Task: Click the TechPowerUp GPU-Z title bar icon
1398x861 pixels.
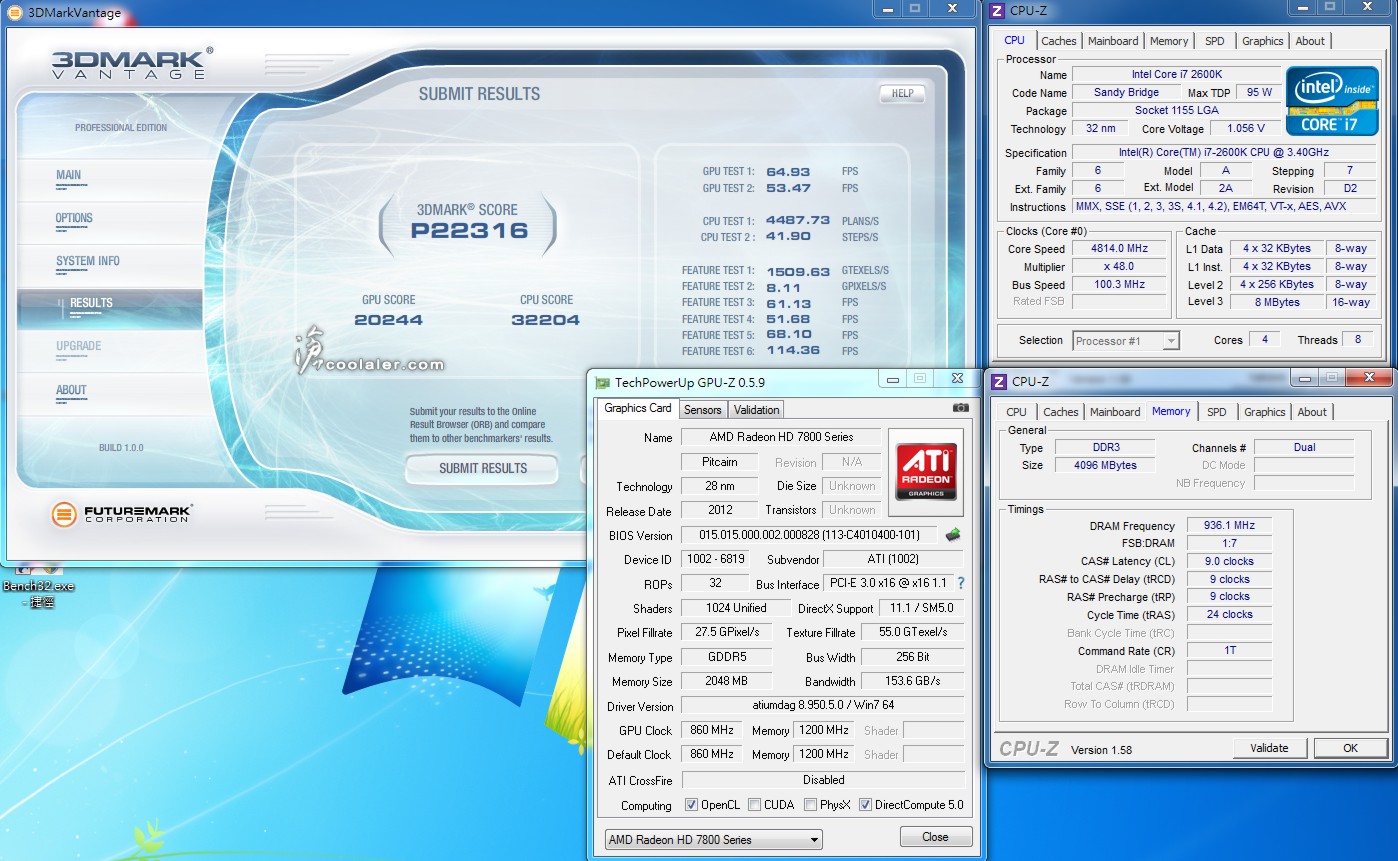Action: 602,382
